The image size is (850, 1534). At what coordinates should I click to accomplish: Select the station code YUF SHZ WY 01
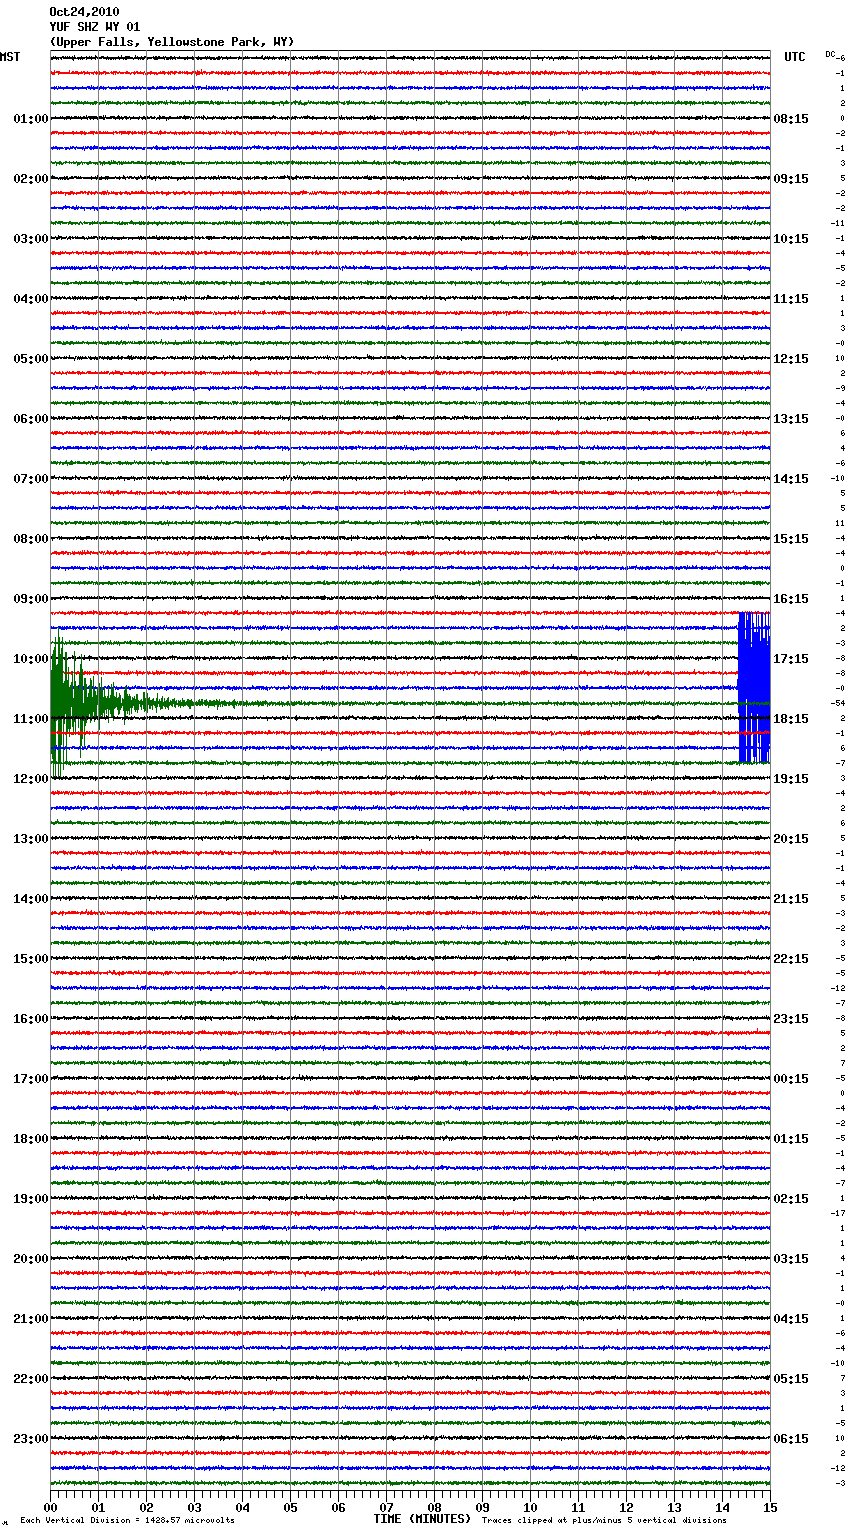95,27
